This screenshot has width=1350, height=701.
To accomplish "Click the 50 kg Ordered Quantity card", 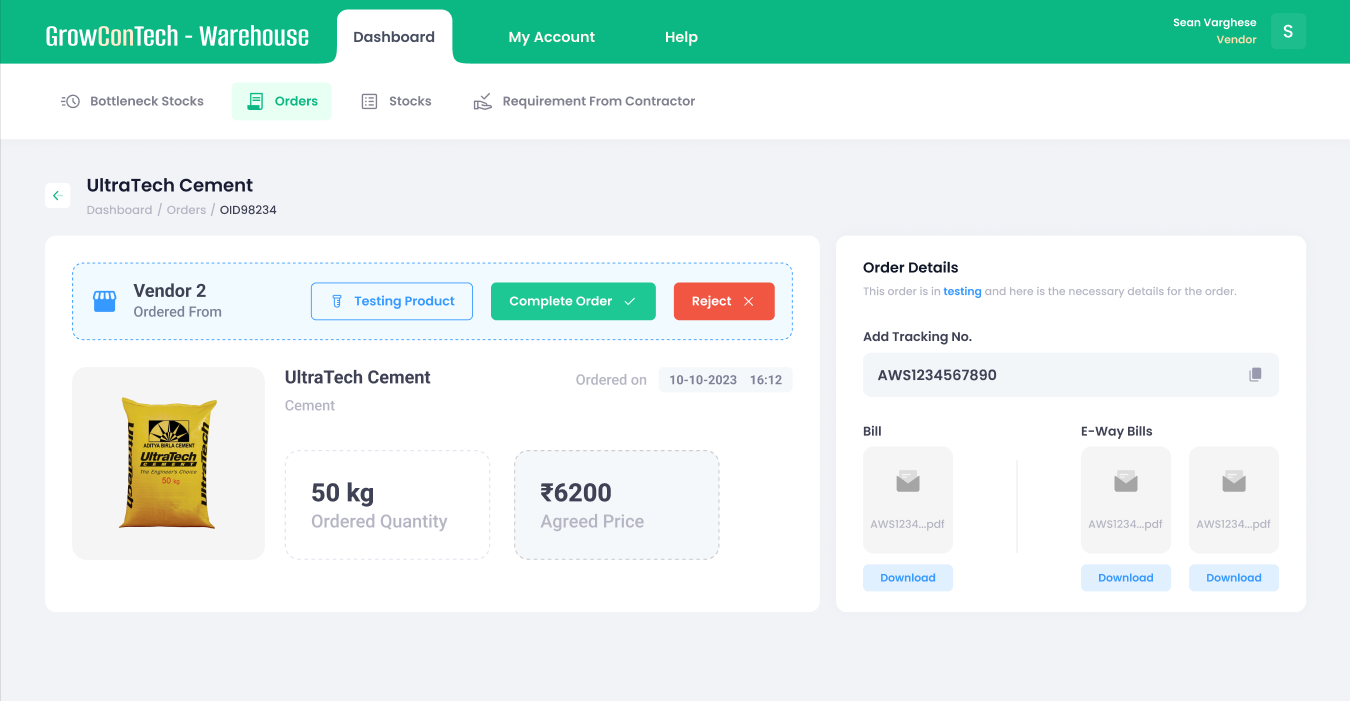I will coord(388,505).
